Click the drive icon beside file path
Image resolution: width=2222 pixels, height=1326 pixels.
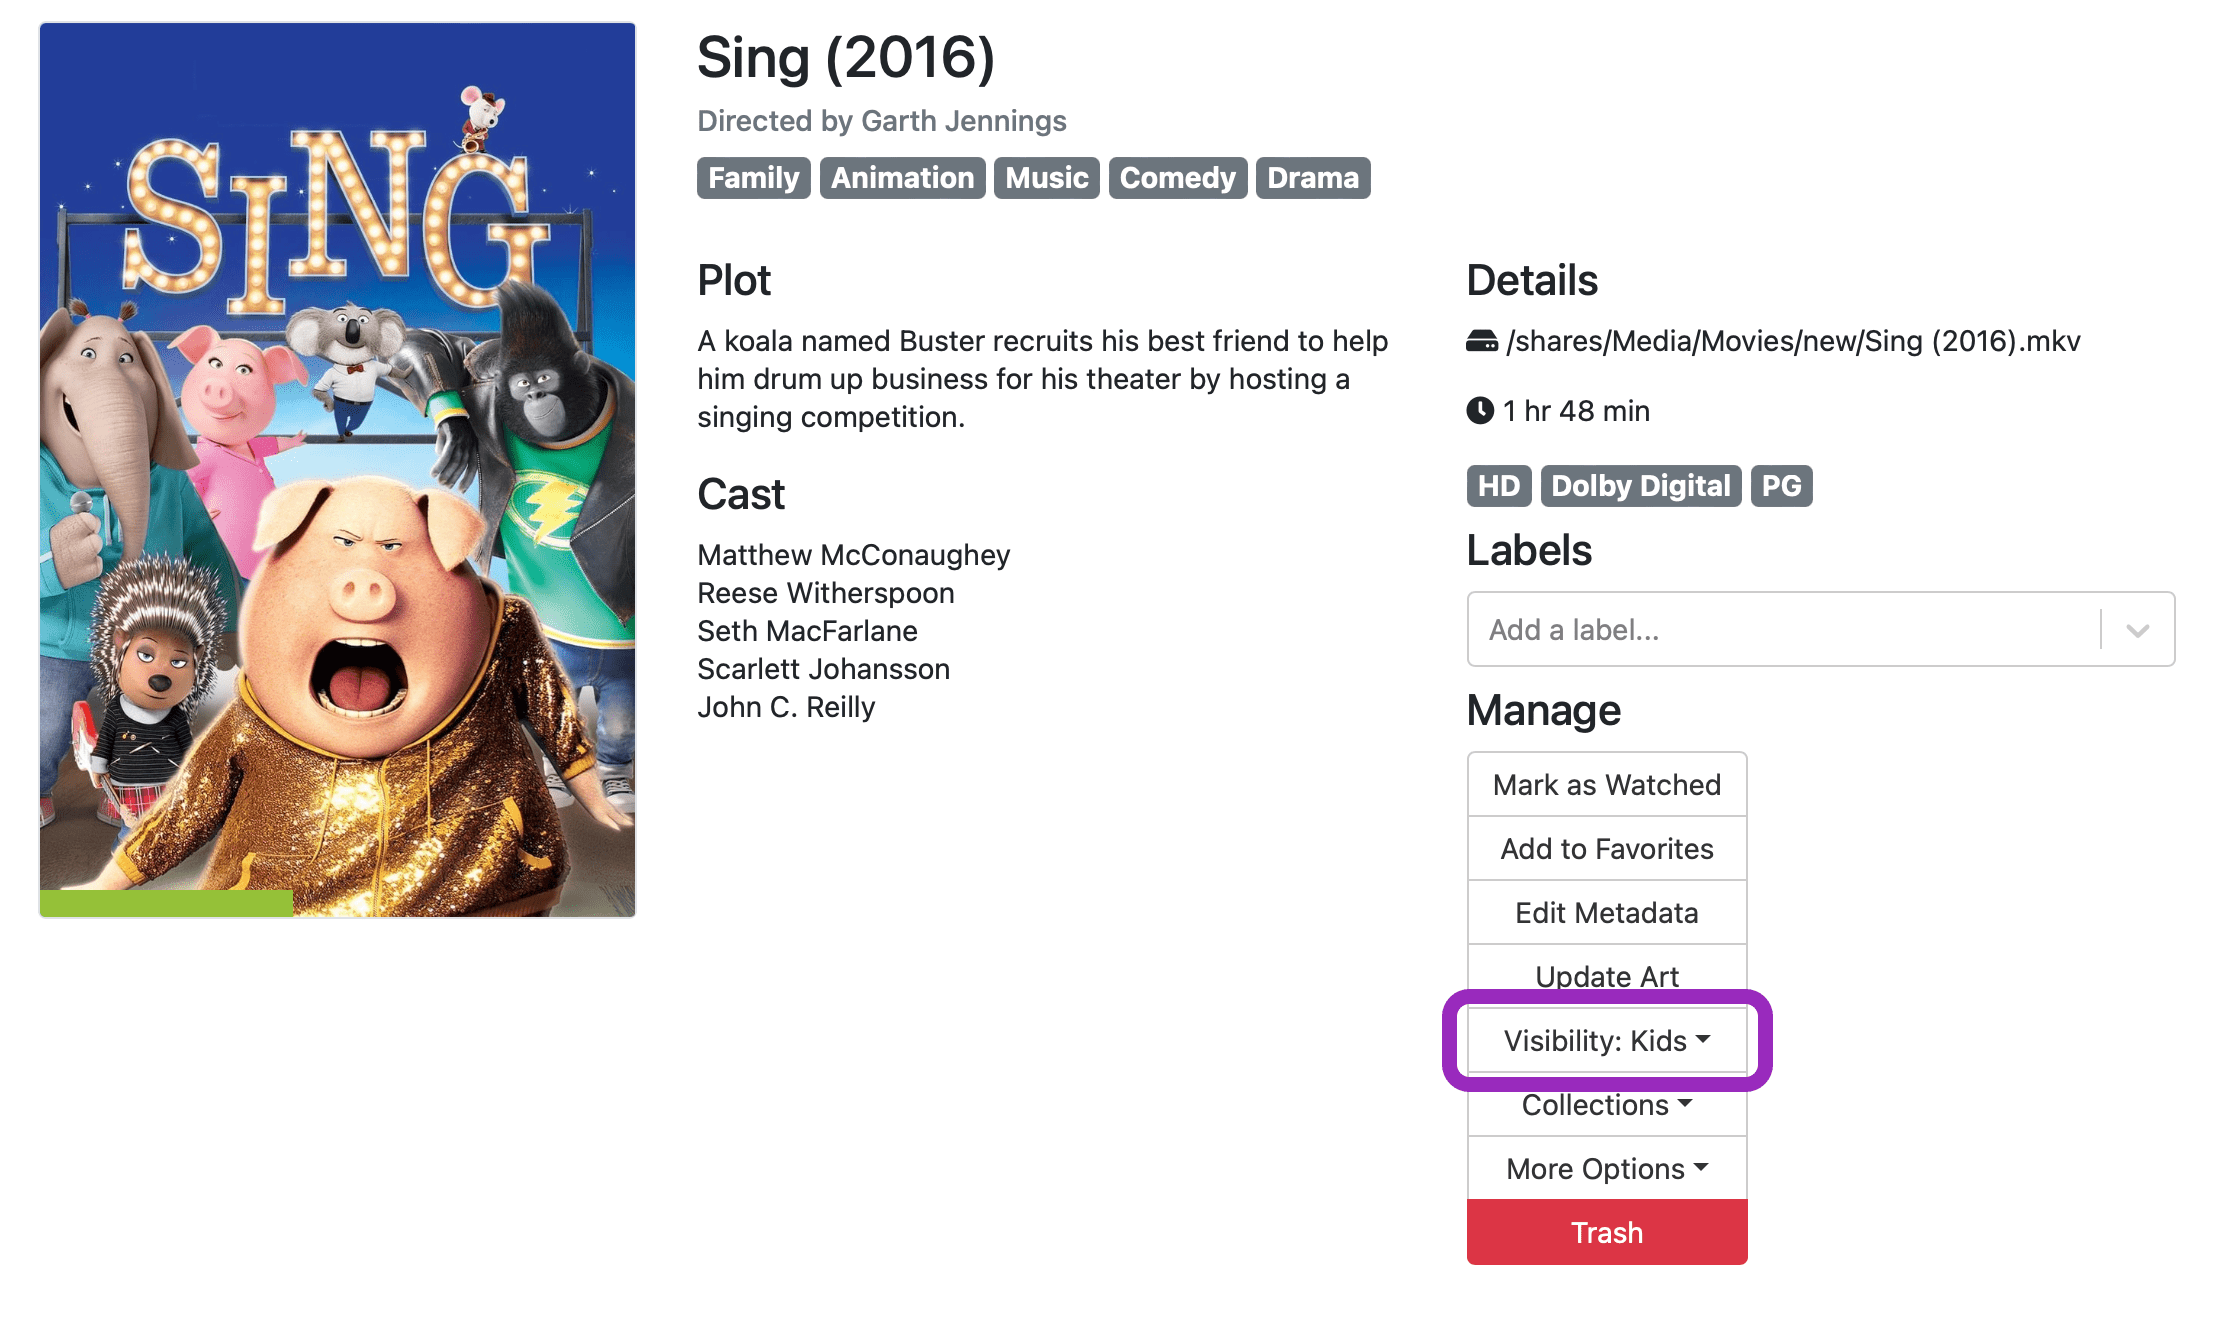pos(1481,342)
